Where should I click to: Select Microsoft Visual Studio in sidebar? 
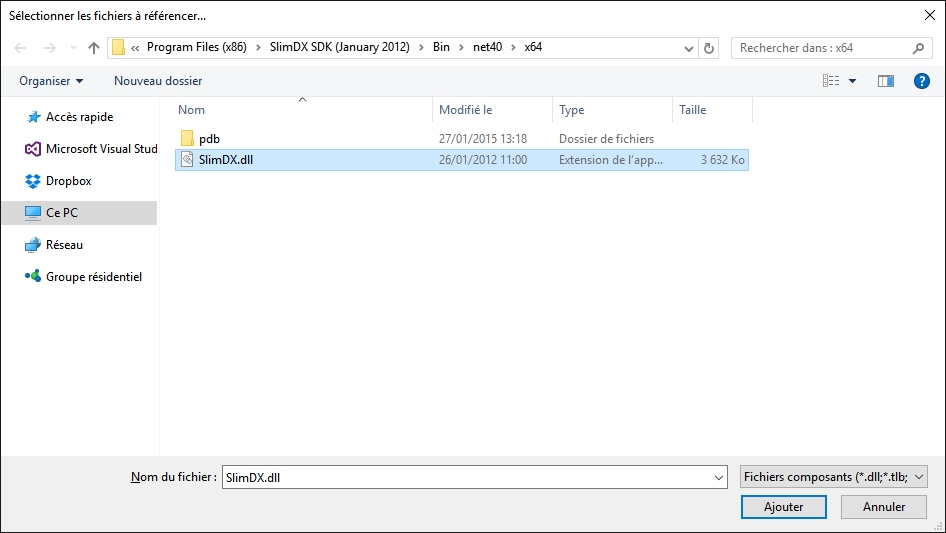point(79,149)
